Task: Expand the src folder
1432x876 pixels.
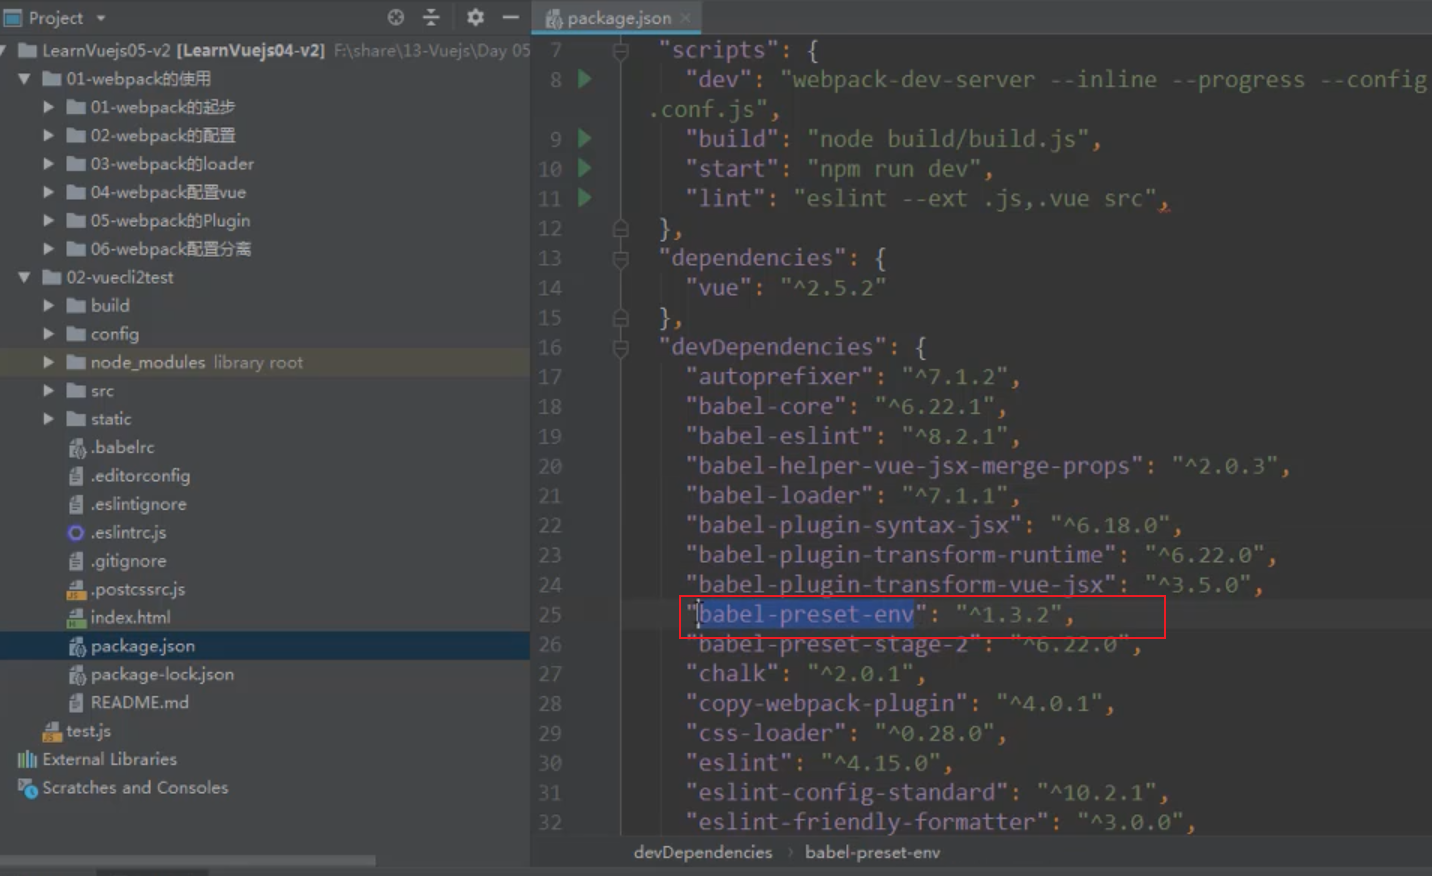Action: click(48, 390)
